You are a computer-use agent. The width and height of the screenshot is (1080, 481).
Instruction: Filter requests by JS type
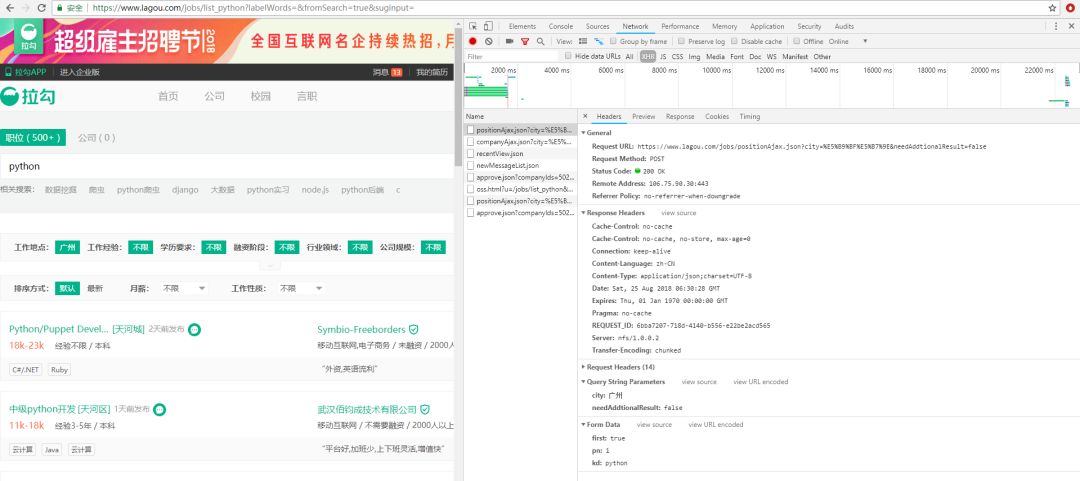[x=663, y=57]
